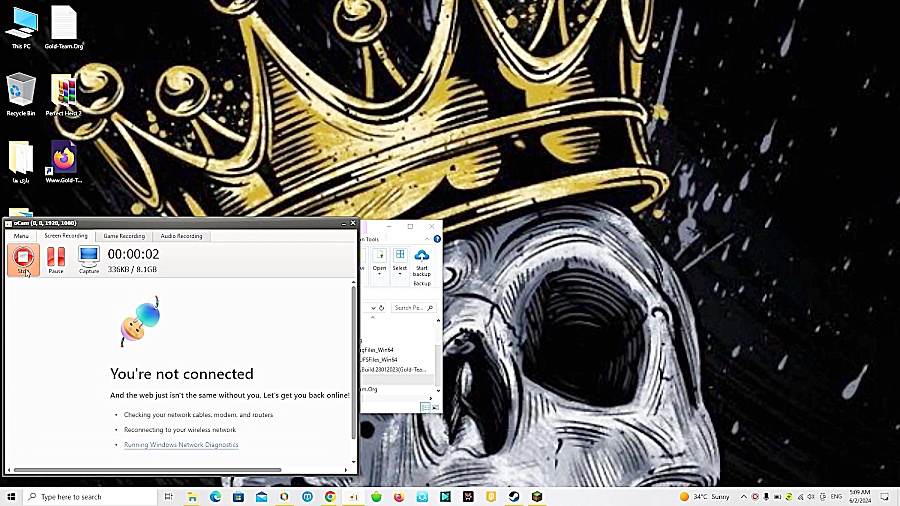Pause the oCam recording

pos(56,259)
